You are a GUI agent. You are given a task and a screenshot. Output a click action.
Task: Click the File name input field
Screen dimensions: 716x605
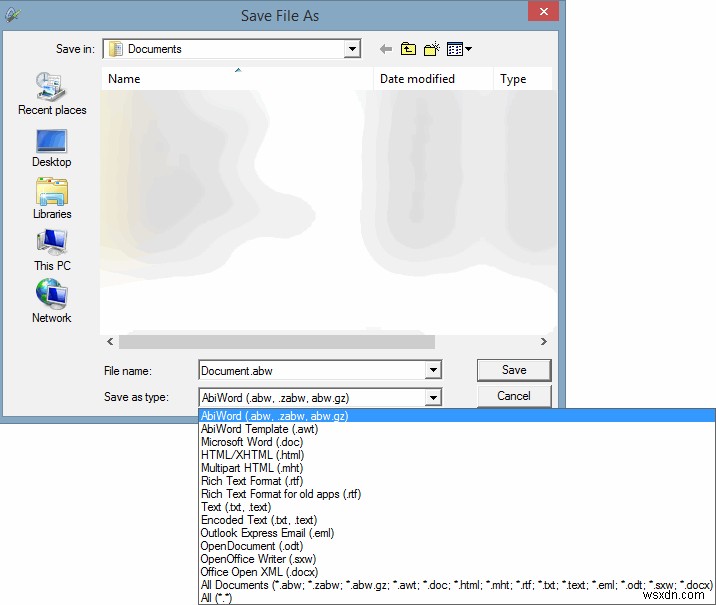coord(313,370)
